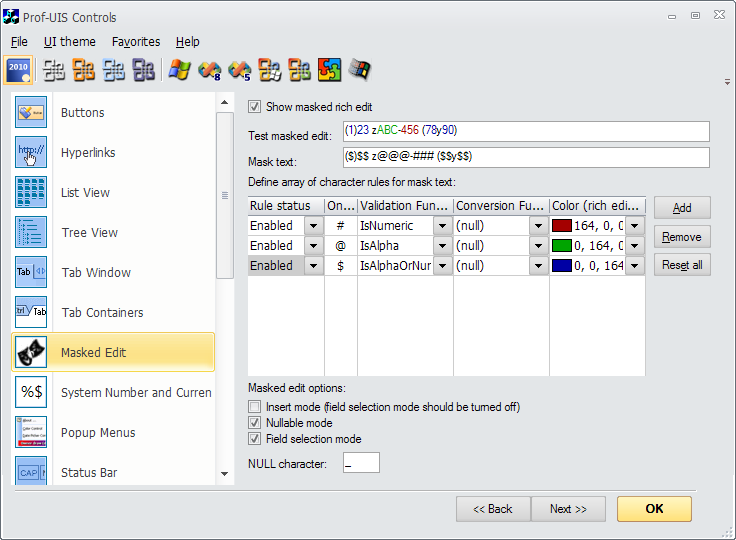Screen dimensions: 736x540
Task: Open the List View page icon
Action: pyautogui.click(x=31, y=192)
